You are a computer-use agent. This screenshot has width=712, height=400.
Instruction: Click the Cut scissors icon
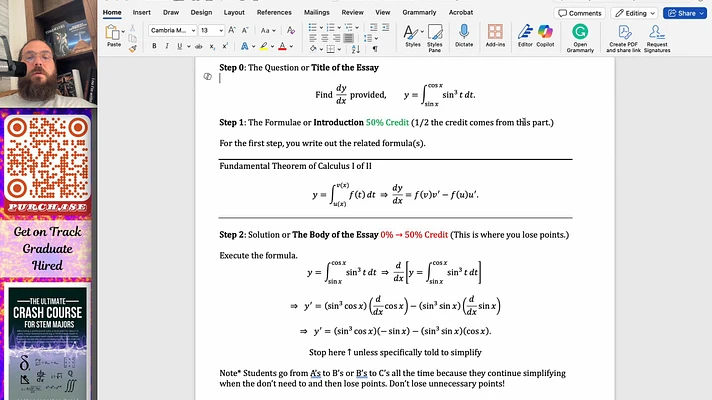click(132, 28)
